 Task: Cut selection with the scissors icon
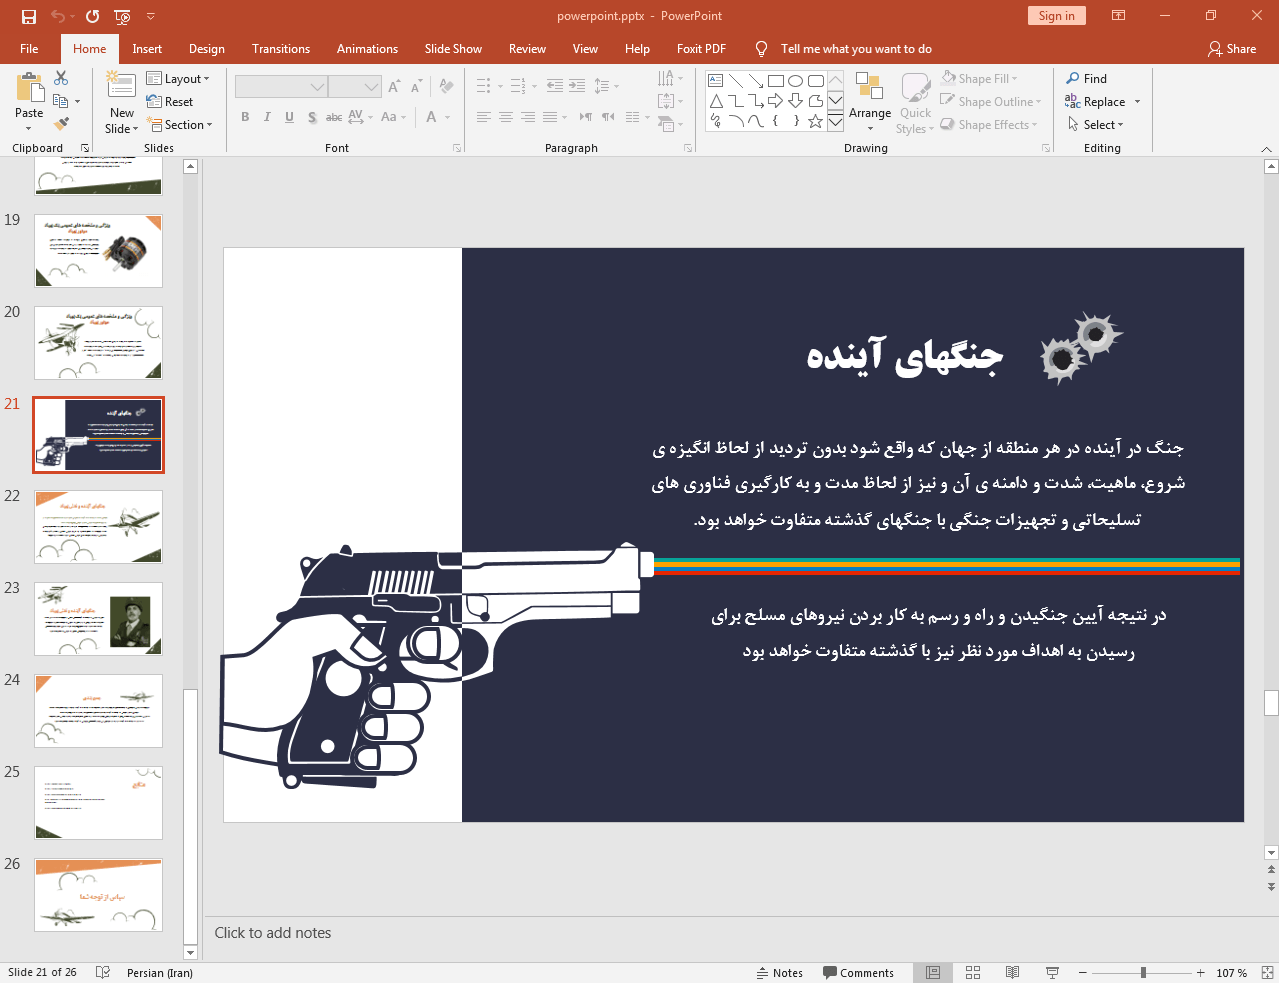pyautogui.click(x=61, y=78)
